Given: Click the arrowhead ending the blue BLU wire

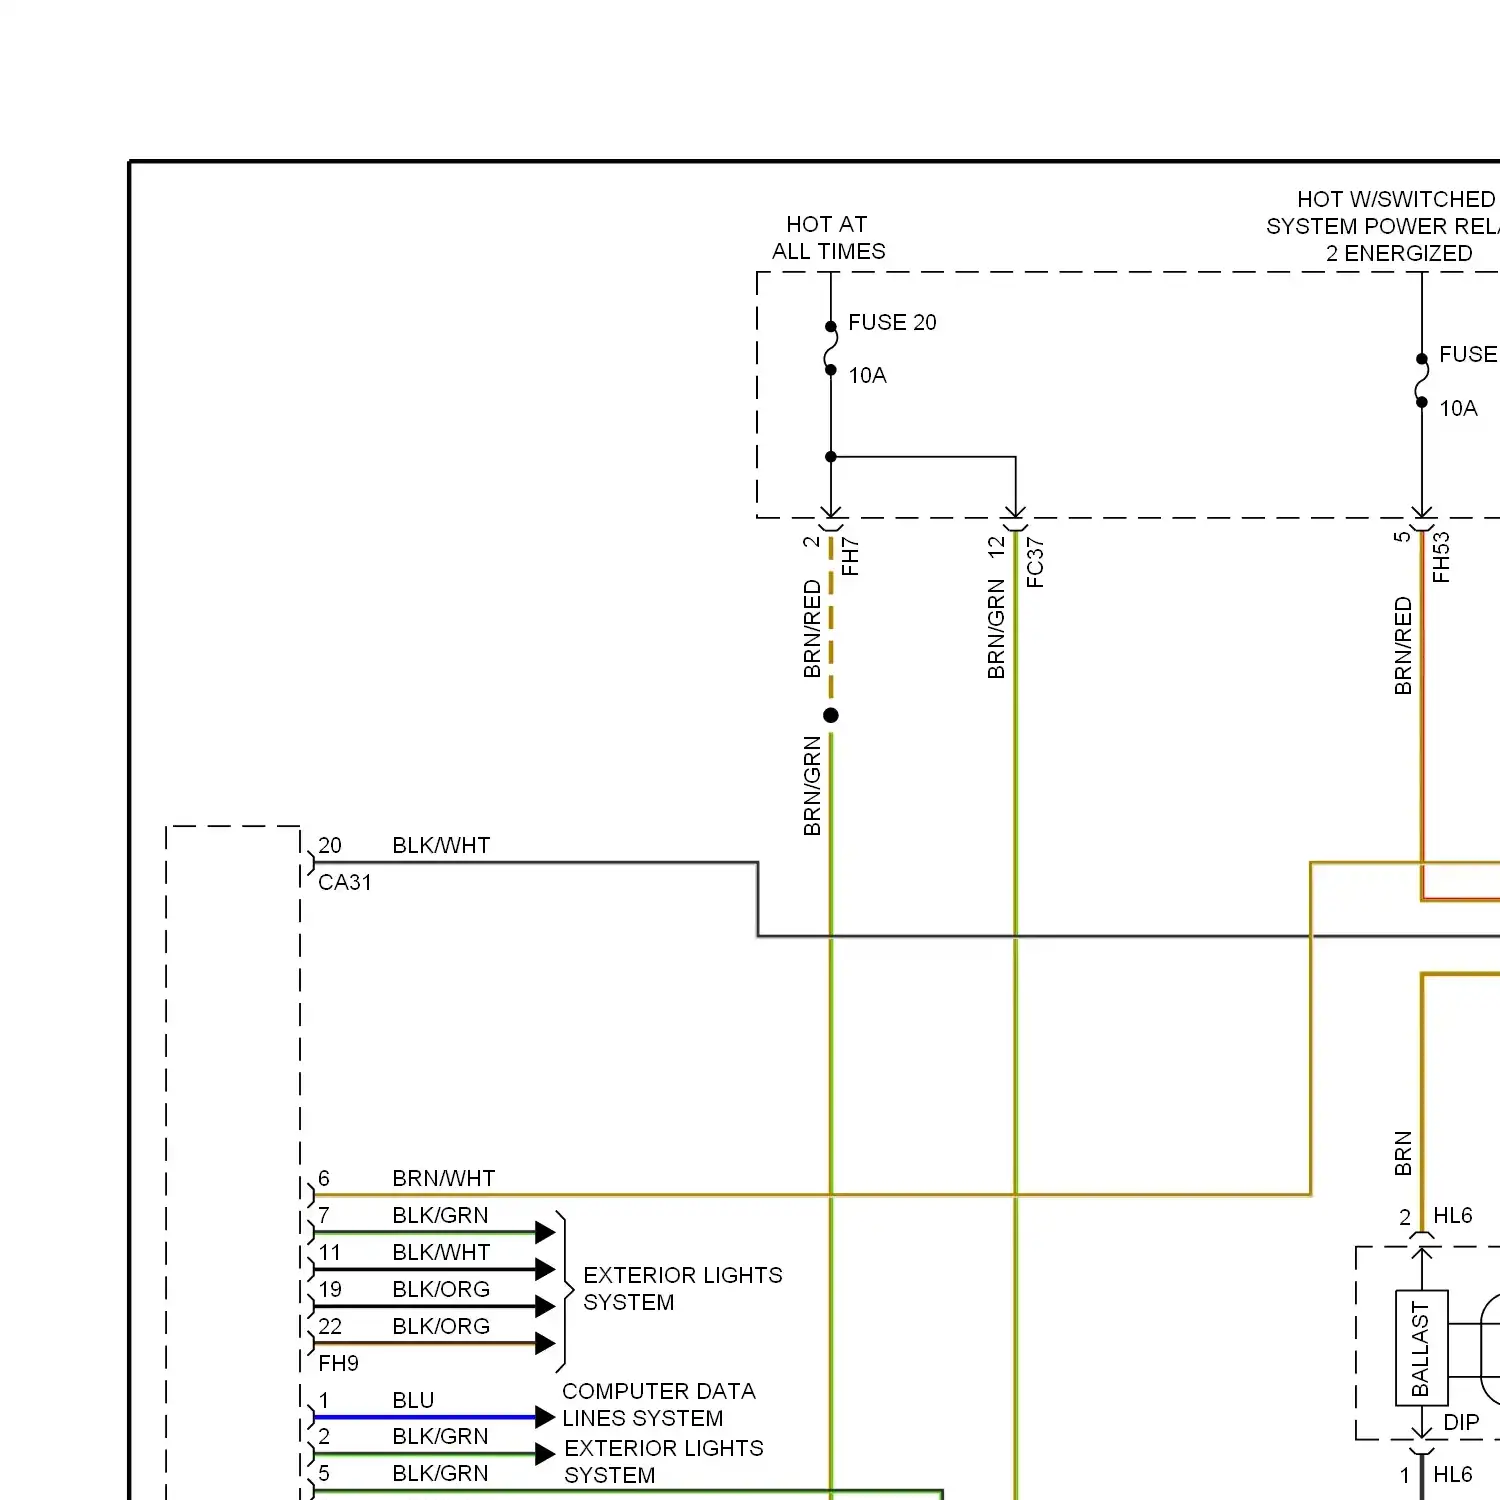Looking at the screenshot, I should point(545,1417).
